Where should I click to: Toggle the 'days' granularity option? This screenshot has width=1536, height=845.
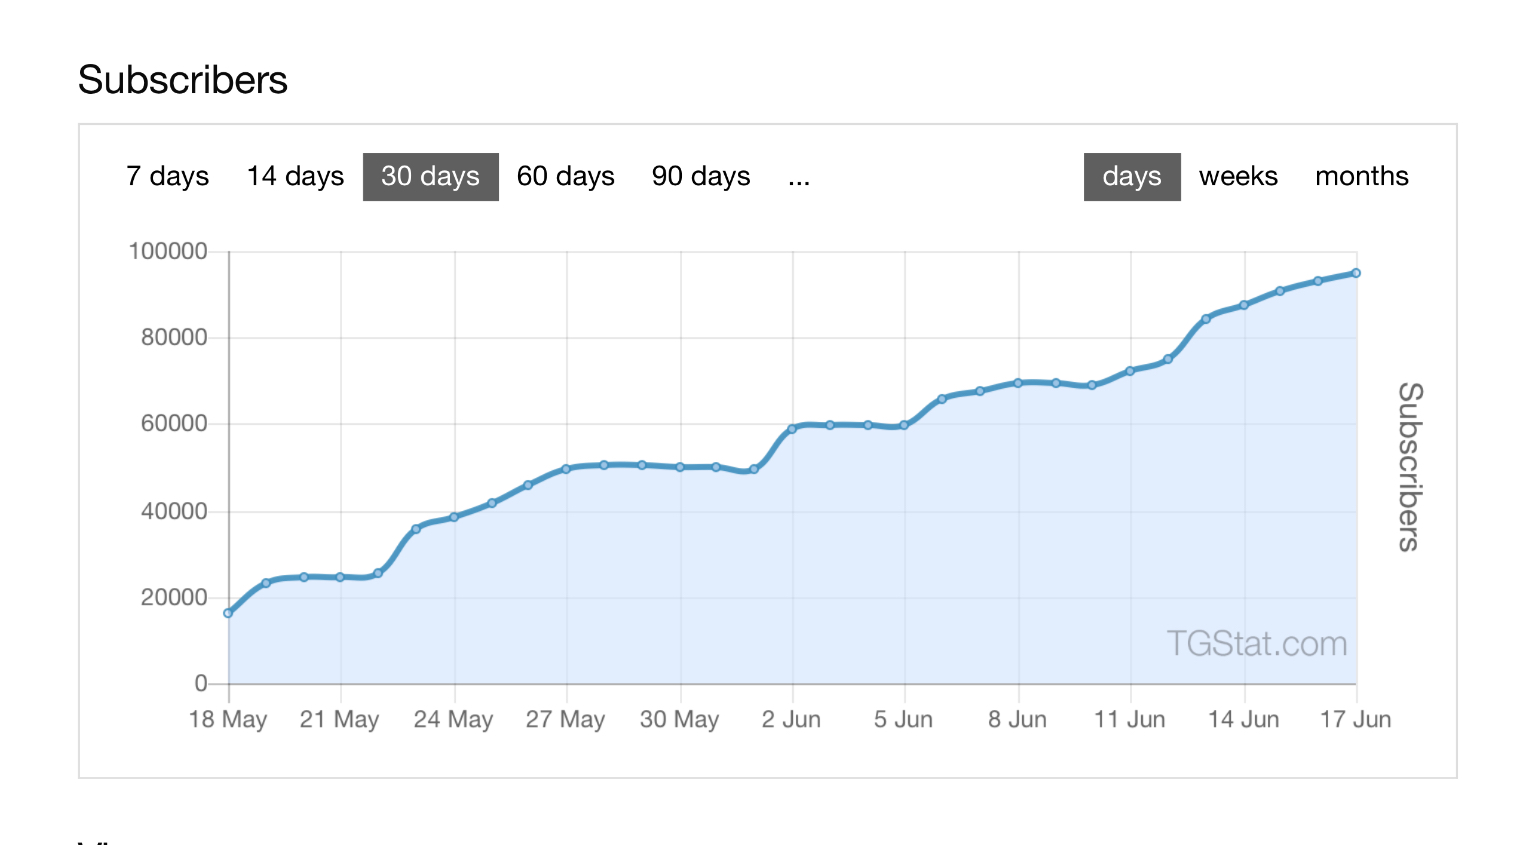1132,176
